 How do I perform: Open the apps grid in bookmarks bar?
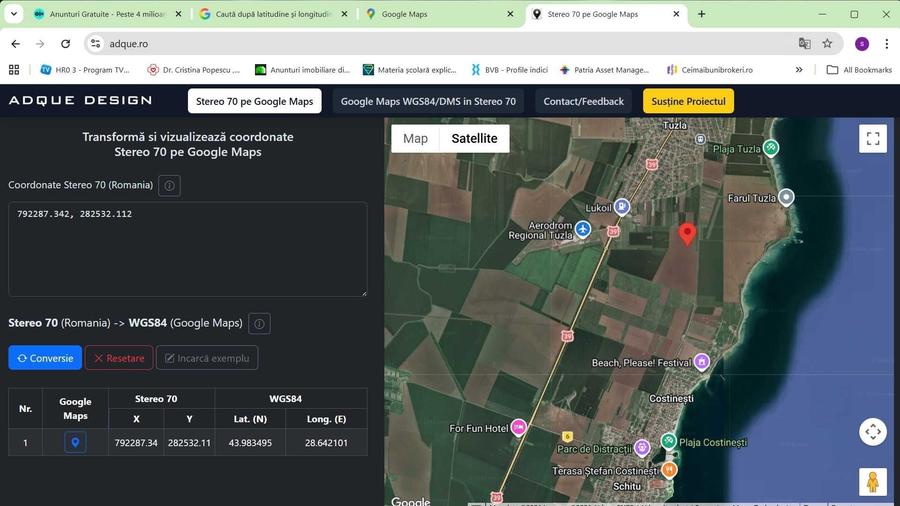coord(14,70)
